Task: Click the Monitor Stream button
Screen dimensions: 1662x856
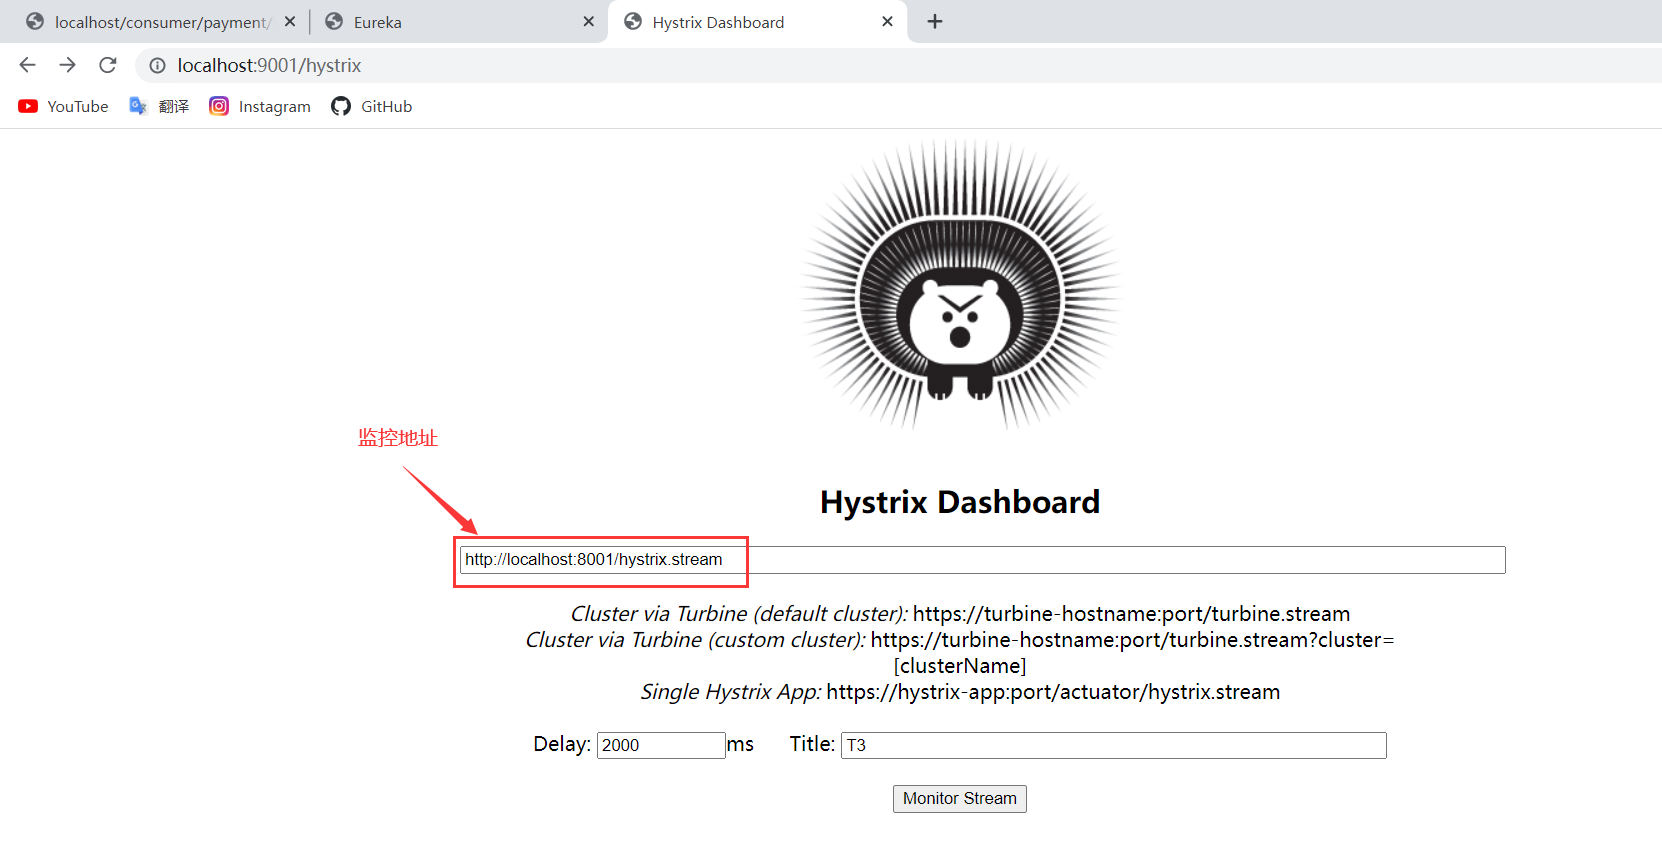Action: coord(960,798)
